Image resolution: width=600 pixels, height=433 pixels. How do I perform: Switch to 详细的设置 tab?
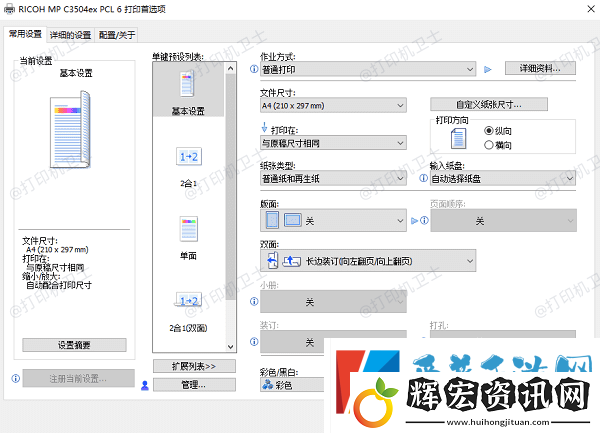pyautogui.click(x=70, y=35)
